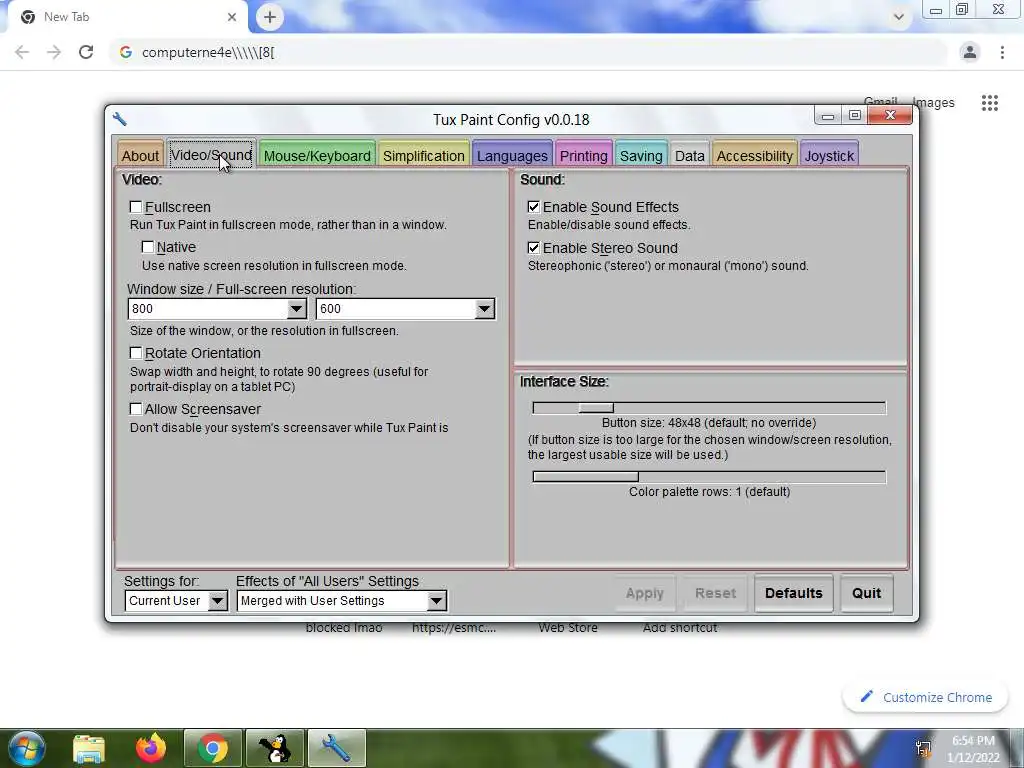Click the taskbar clock showing 6:54 PM

click(x=973, y=749)
